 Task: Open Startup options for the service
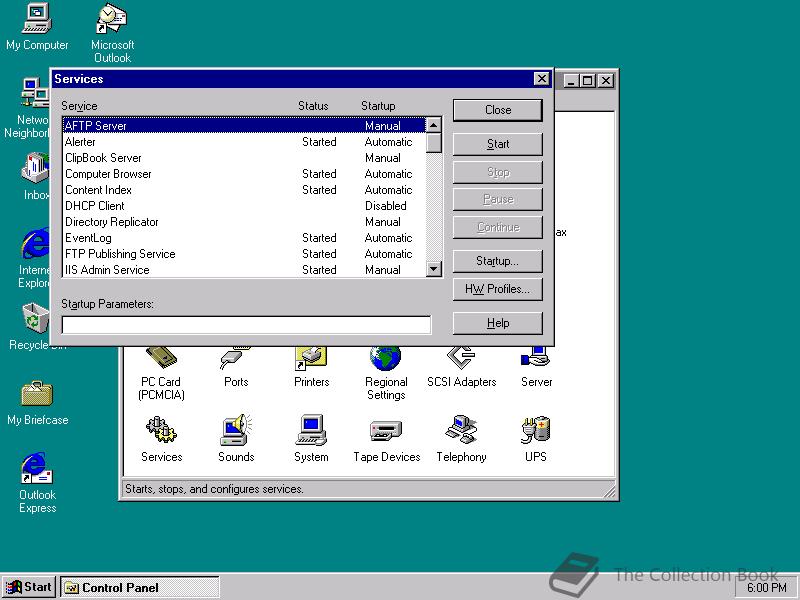(497, 261)
